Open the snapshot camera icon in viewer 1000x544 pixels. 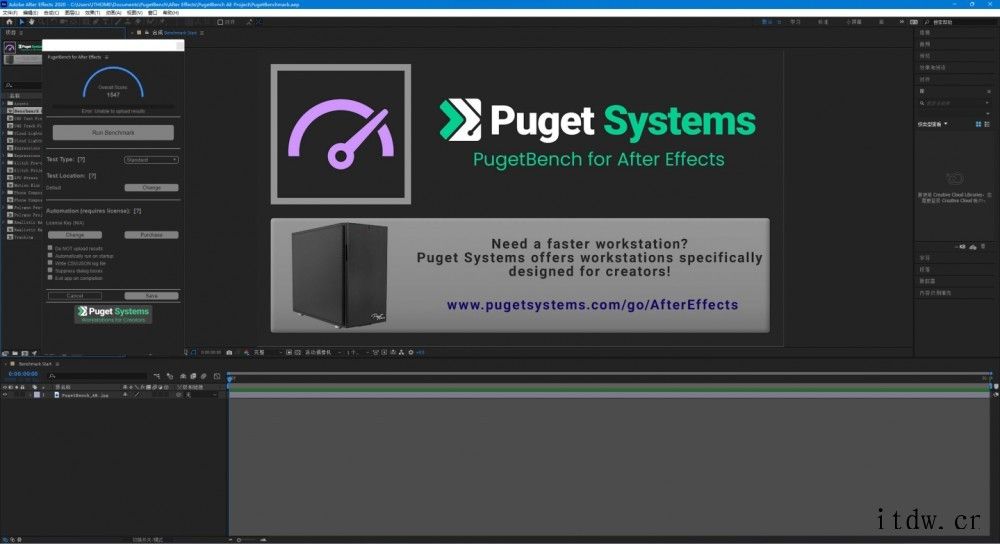tap(229, 352)
